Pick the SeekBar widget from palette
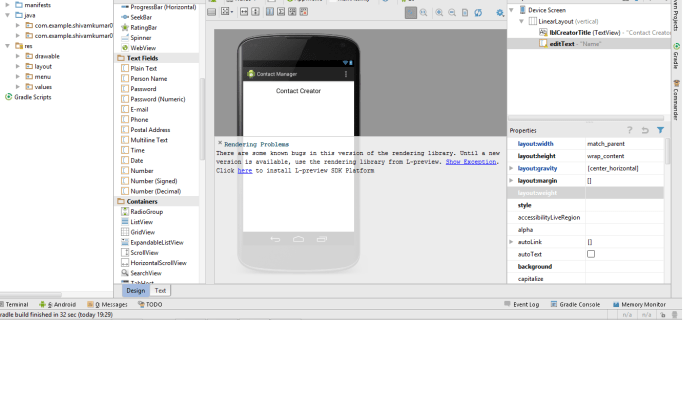700x393 pixels. (x=137, y=17)
